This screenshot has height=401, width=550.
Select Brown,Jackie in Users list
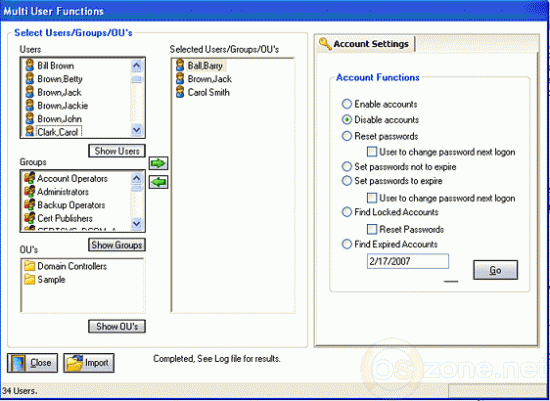click(63, 106)
